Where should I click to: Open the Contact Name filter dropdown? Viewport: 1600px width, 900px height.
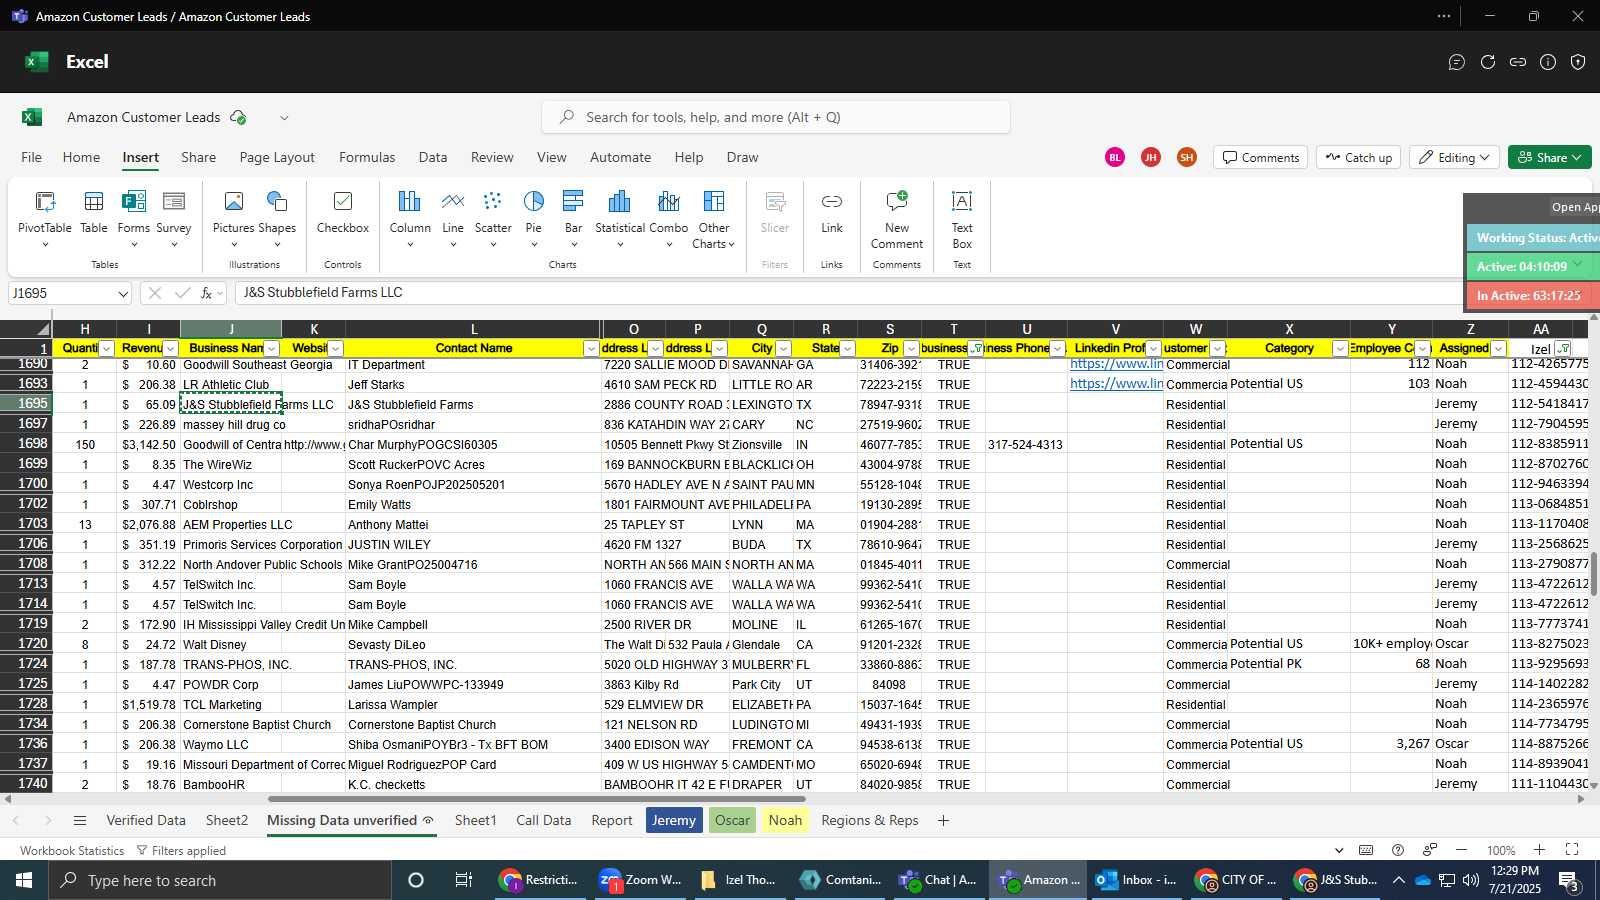[591, 348]
